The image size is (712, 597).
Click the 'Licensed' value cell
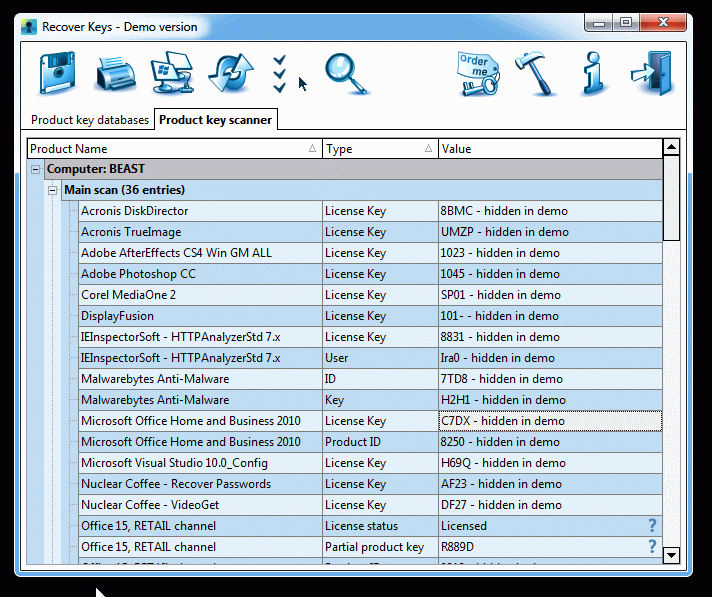[x=550, y=526]
